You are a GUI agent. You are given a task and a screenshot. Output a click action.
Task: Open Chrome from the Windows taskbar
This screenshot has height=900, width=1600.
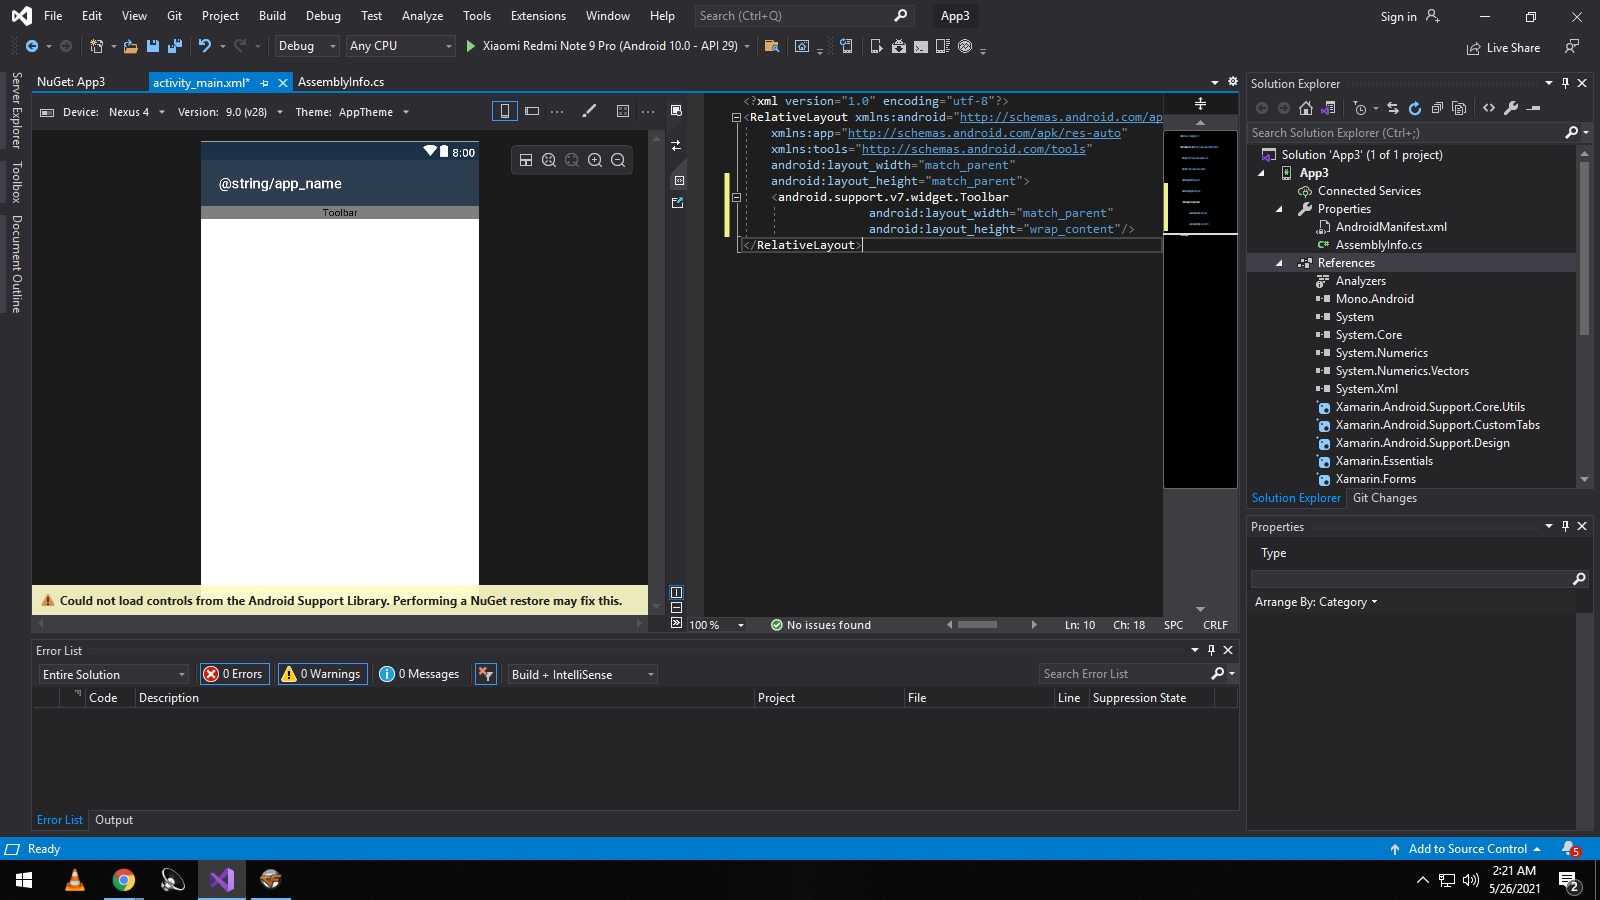point(123,880)
